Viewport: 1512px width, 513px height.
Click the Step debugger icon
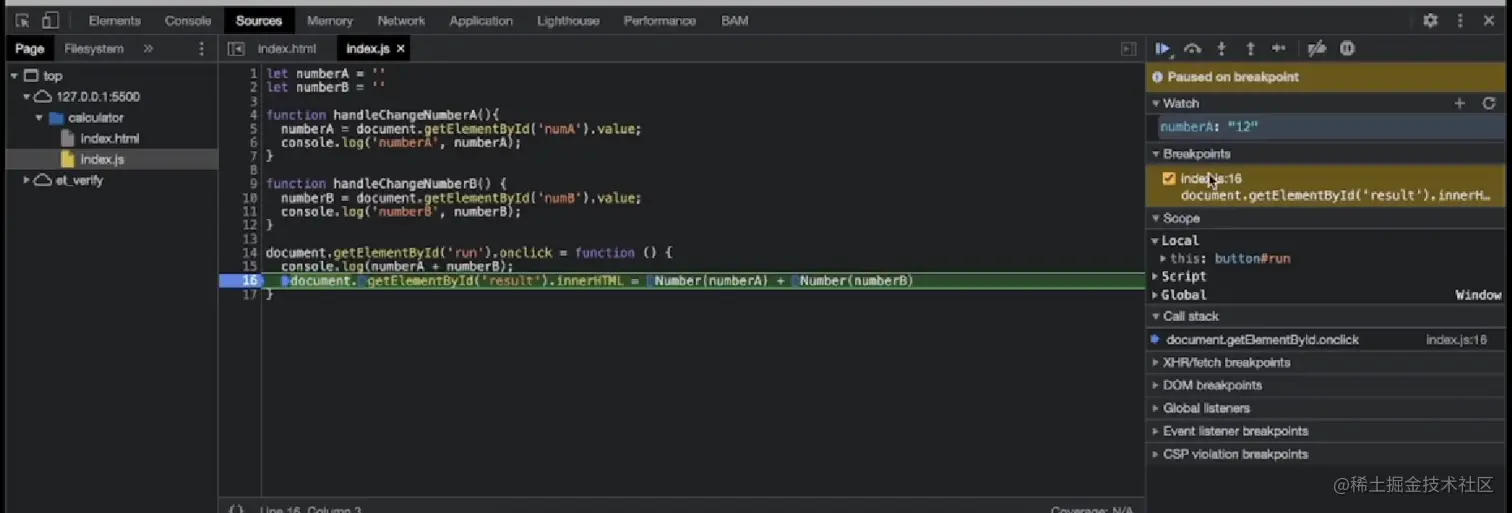pos(1279,48)
